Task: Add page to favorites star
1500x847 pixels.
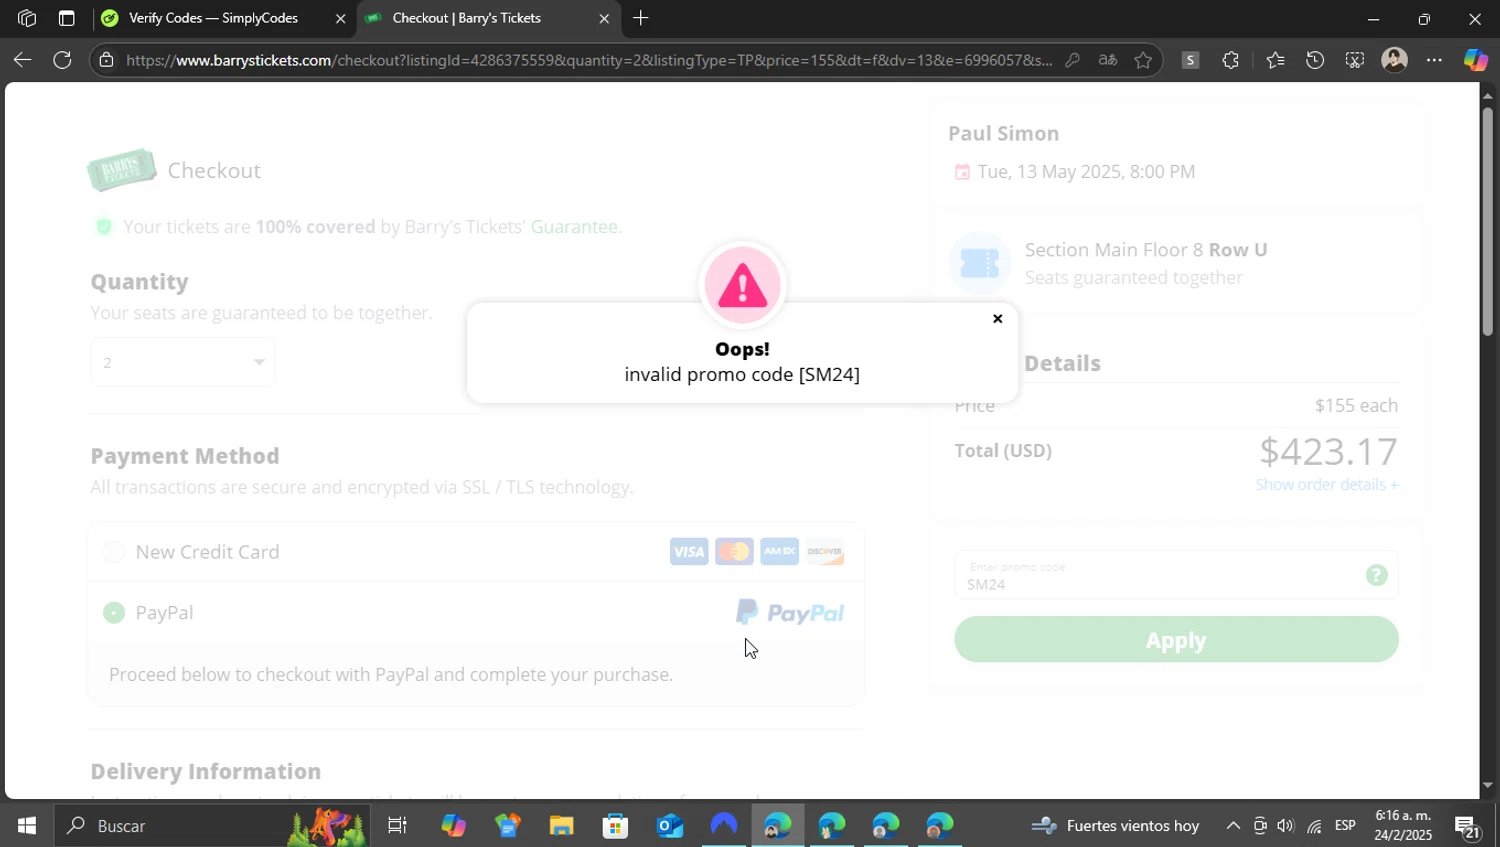Action: [x=1143, y=60]
